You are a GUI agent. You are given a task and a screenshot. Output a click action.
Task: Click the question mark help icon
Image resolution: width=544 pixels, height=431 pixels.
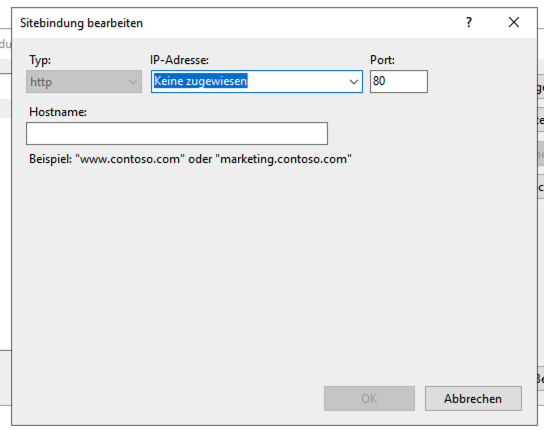(469, 23)
